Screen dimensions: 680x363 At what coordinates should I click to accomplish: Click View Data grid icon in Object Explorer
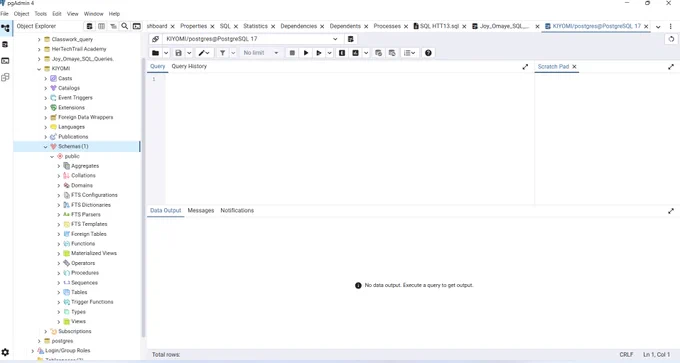[x=101, y=26]
